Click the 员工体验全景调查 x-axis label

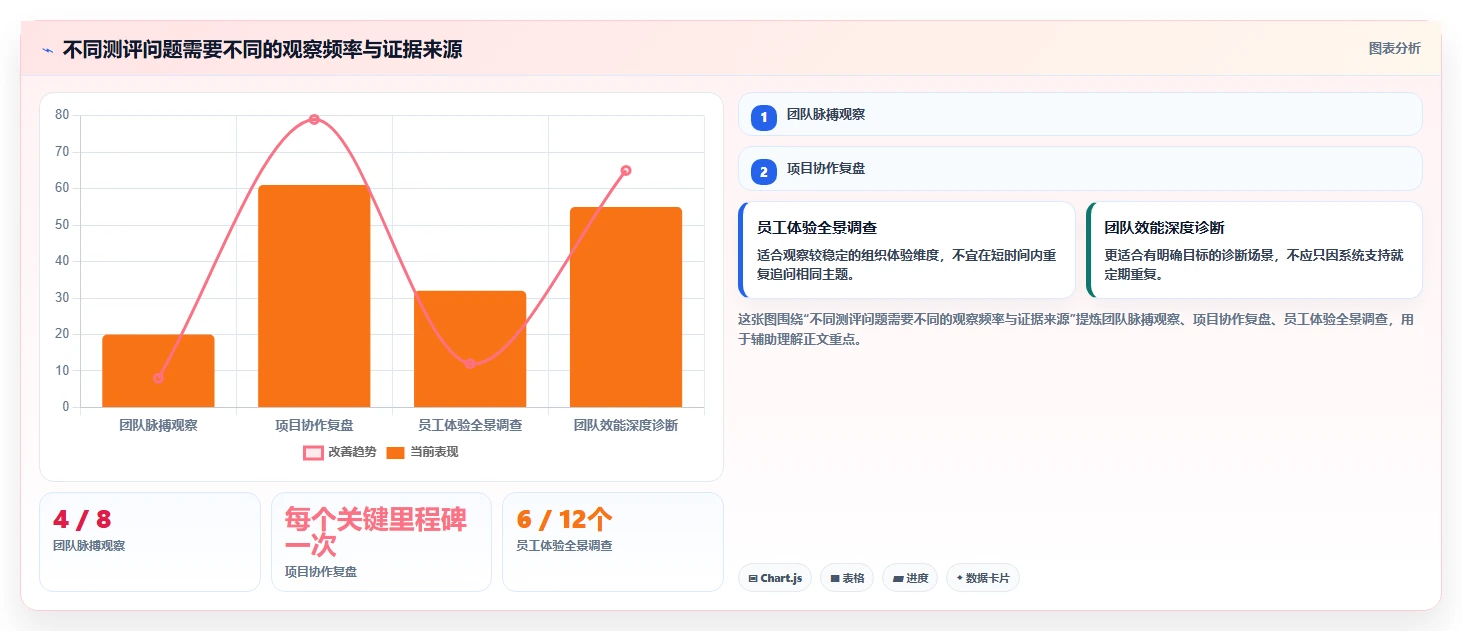point(470,425)
